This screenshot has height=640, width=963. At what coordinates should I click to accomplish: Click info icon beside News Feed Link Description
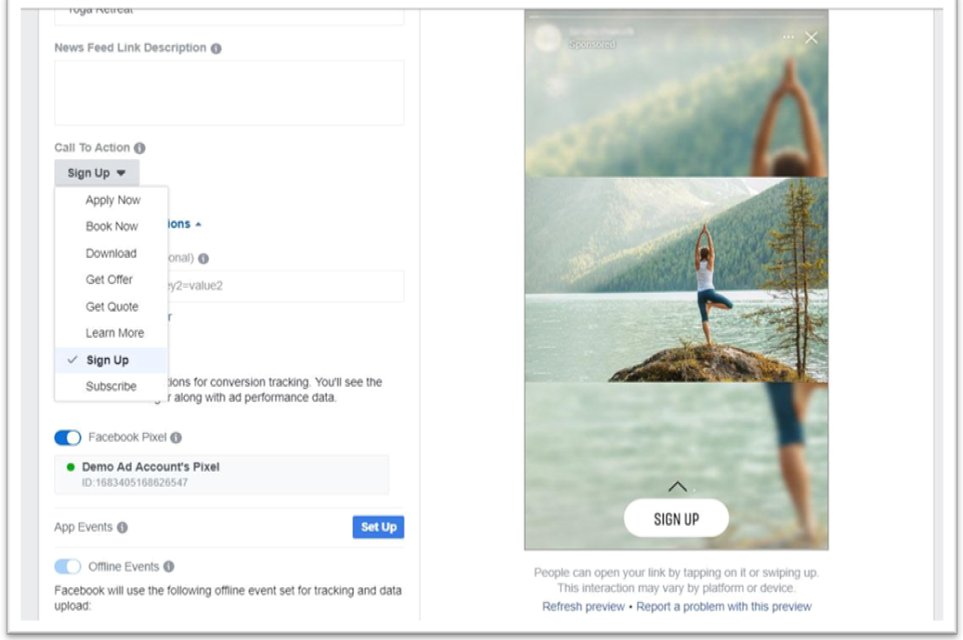click(x=216, y=49)
